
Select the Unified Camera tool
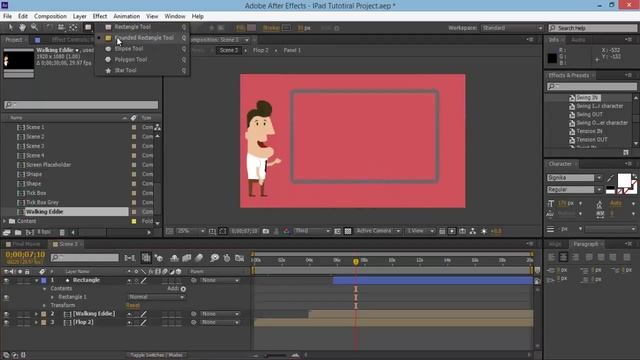tap(61, 27)
